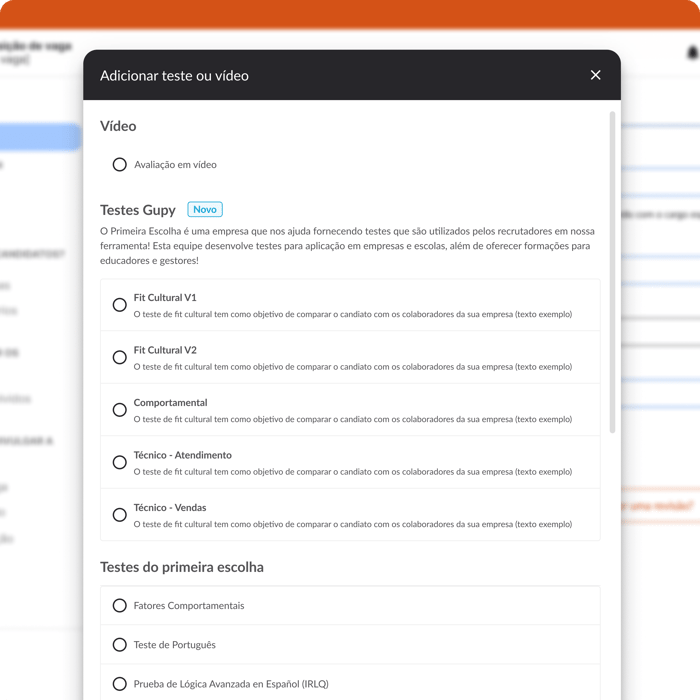Viewport: 700px width, 700px height.
Task: Click the Comportamental title text
Action: point(171,403)
